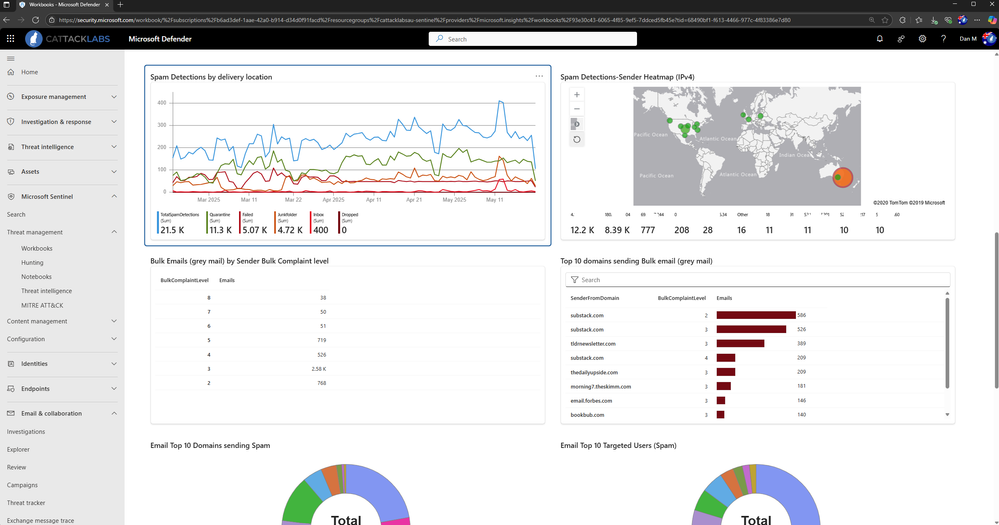
Task: Open the help question mark
Action: point(944,39)
